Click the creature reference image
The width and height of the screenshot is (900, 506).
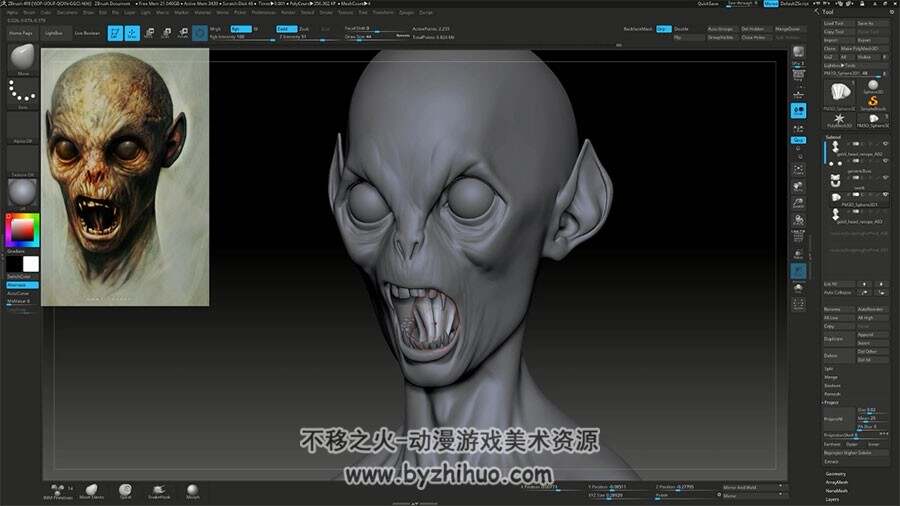[x=125, y=177]
